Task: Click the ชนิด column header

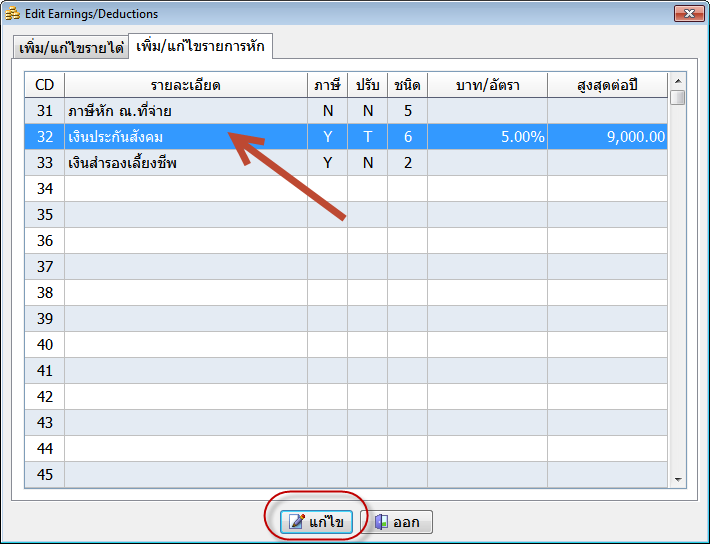Action: point(407,85)
